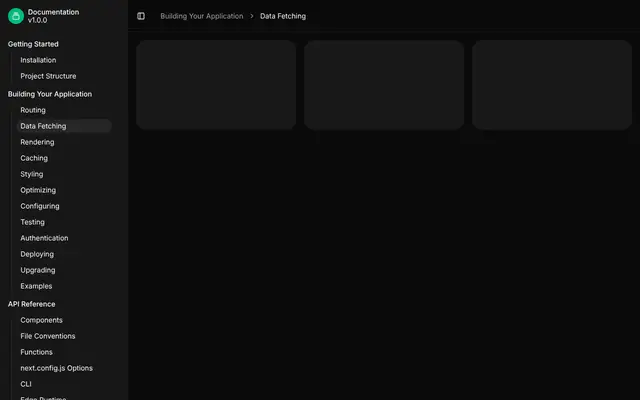Select Data Fetching in sidebar
640x400 pixels.
64,126
